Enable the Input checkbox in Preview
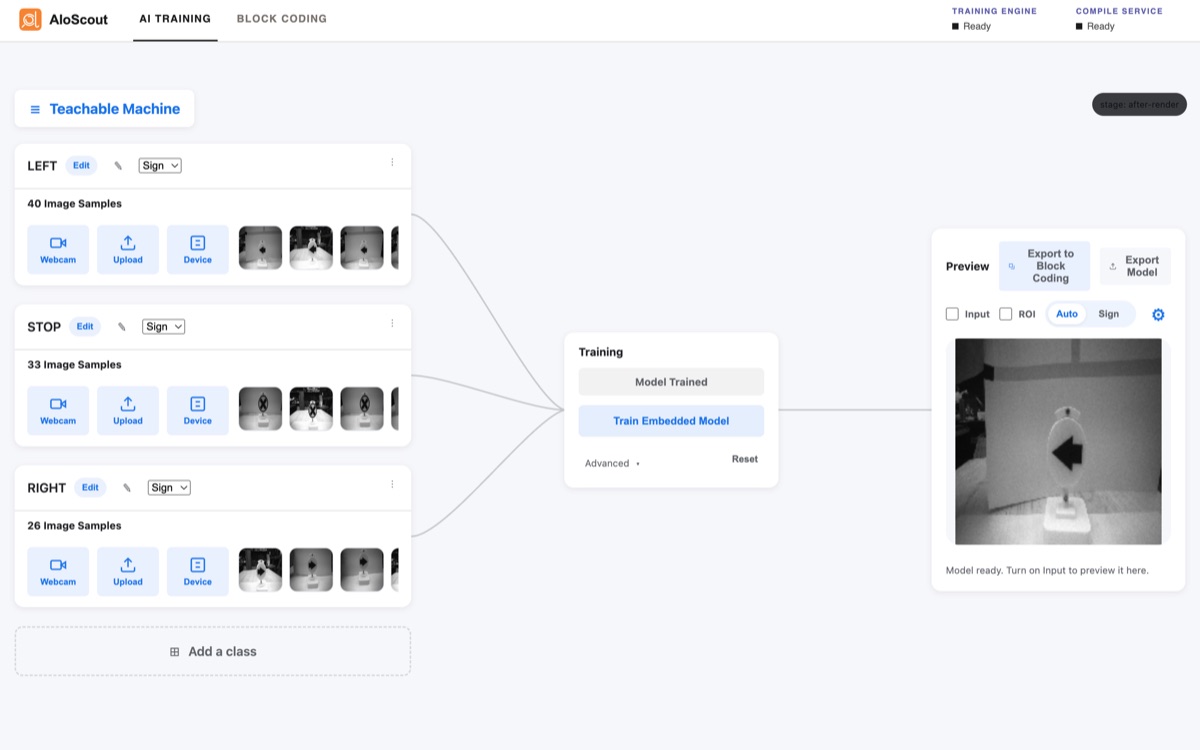Viewport: 1200px width, 750px height. pyautogui.click(x=952, y=314)
